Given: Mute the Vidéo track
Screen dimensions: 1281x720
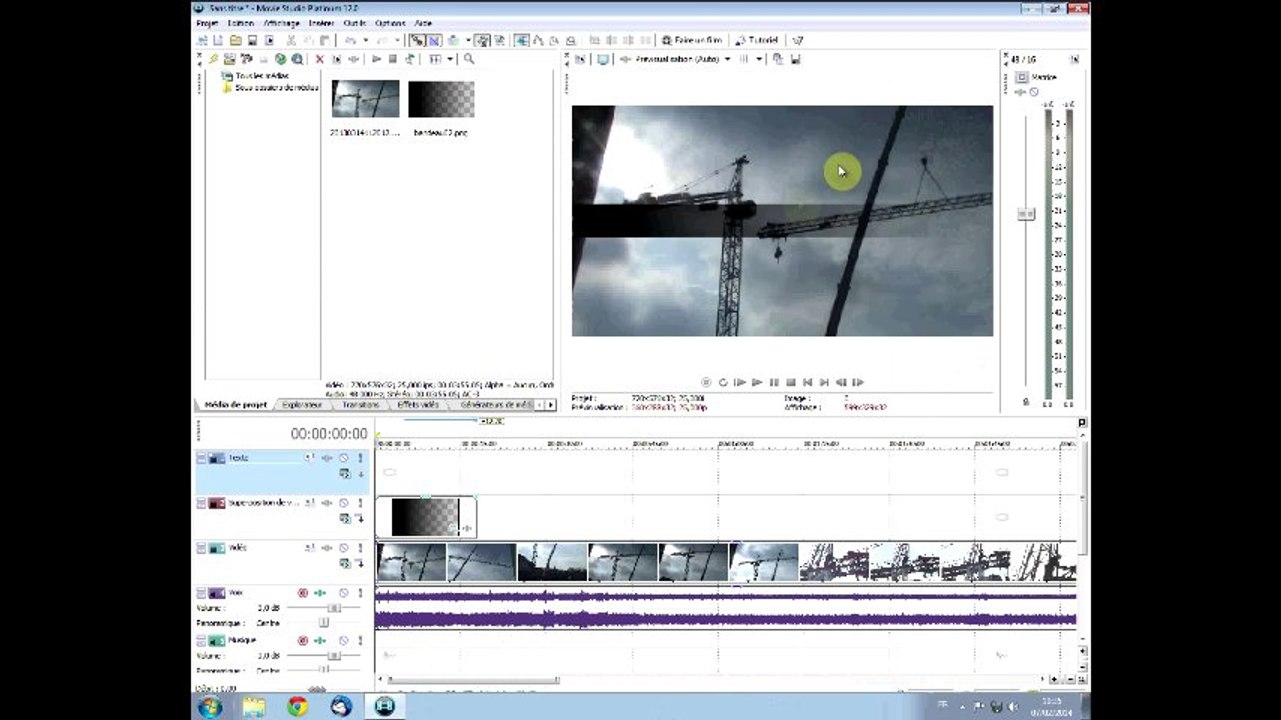Looking at the screenshot, I should [343, 548].
